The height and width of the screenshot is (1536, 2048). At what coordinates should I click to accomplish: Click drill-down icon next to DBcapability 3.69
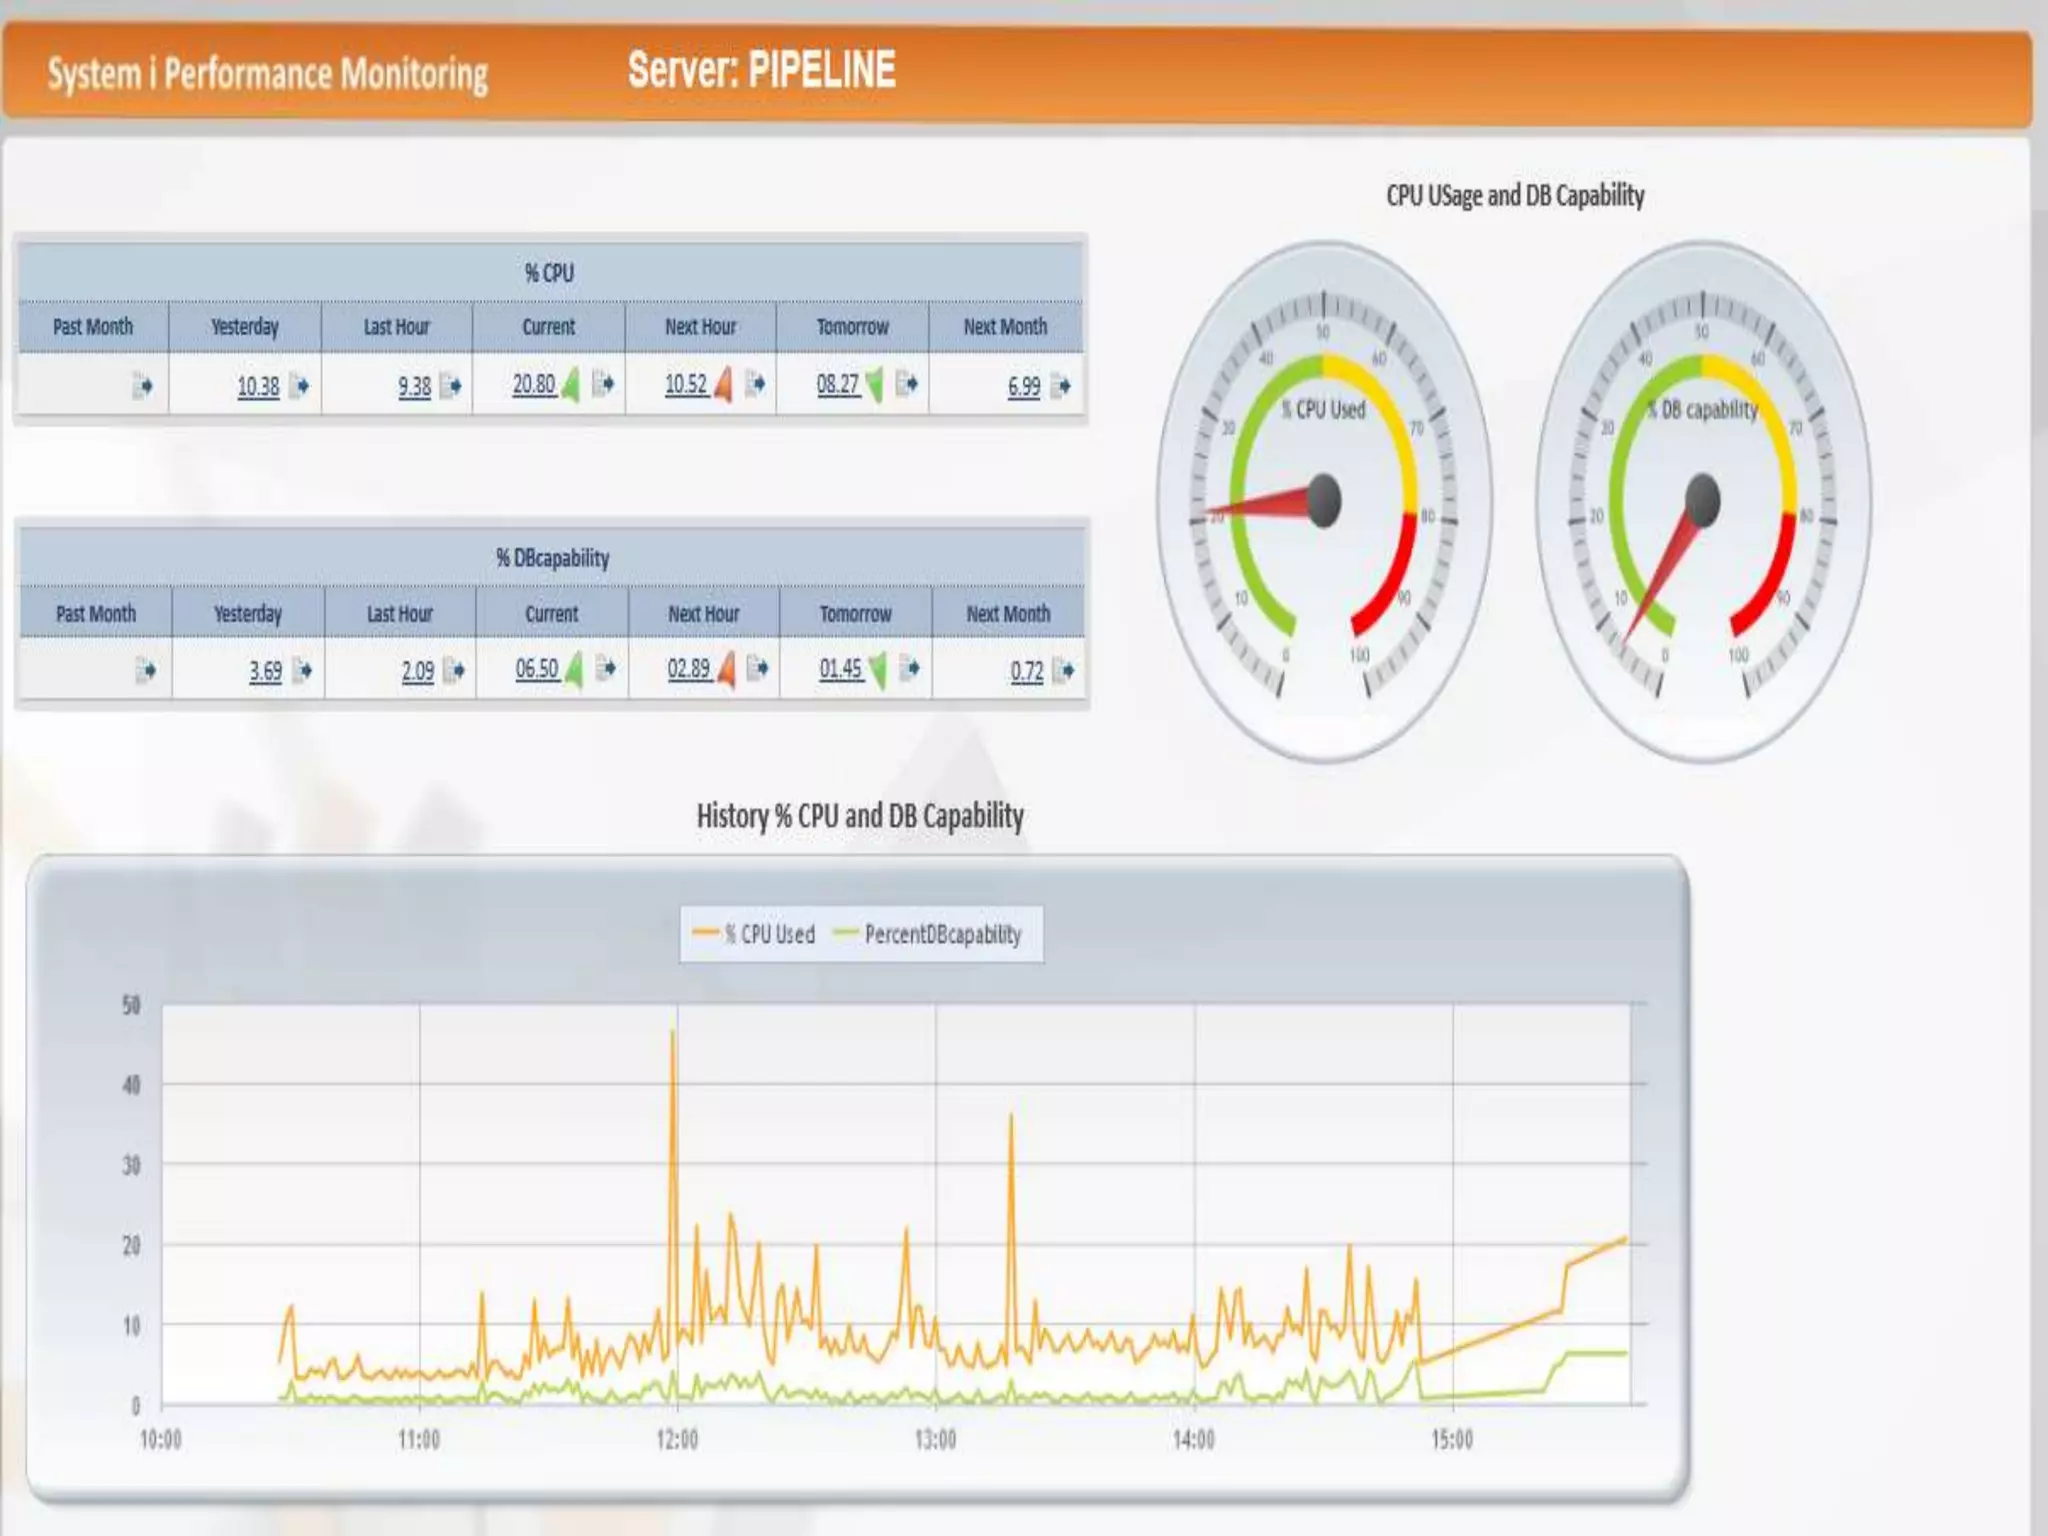point(302,670)
